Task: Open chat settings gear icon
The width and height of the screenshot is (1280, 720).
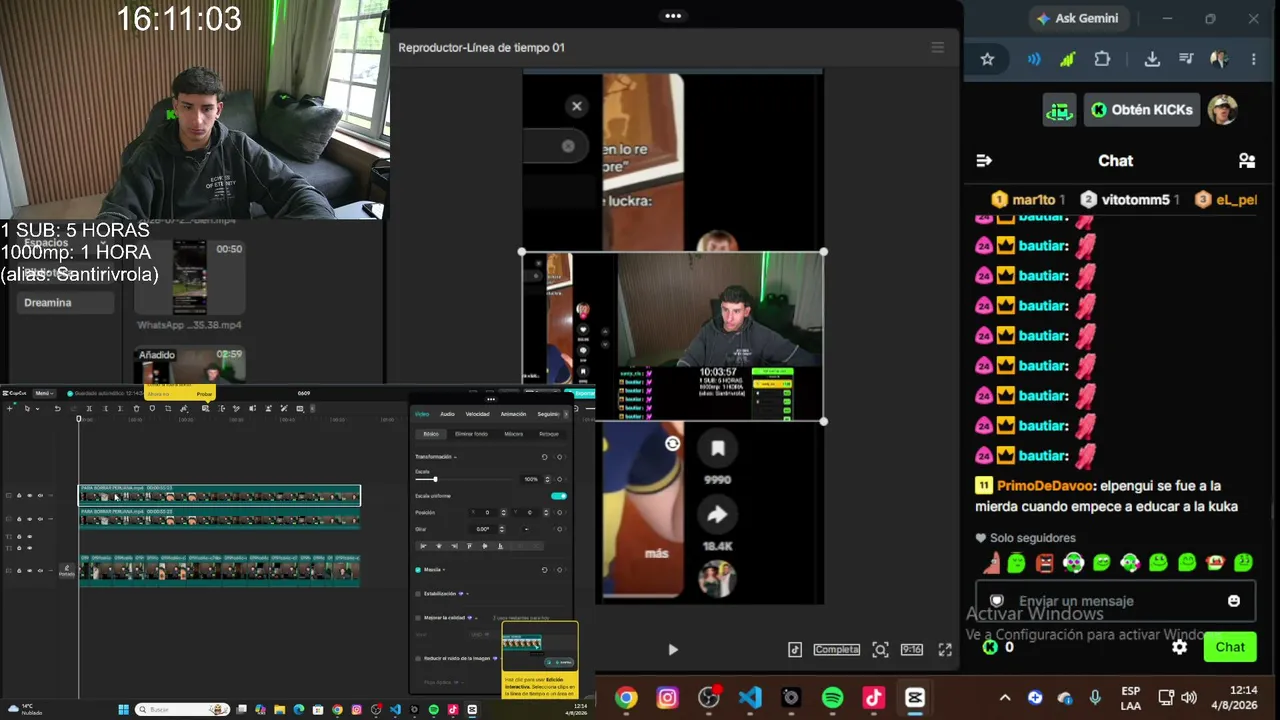Action: 1180,647
